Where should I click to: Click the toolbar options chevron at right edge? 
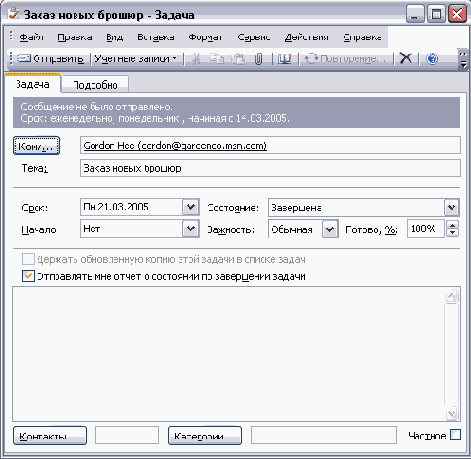[x=463, y=59]
